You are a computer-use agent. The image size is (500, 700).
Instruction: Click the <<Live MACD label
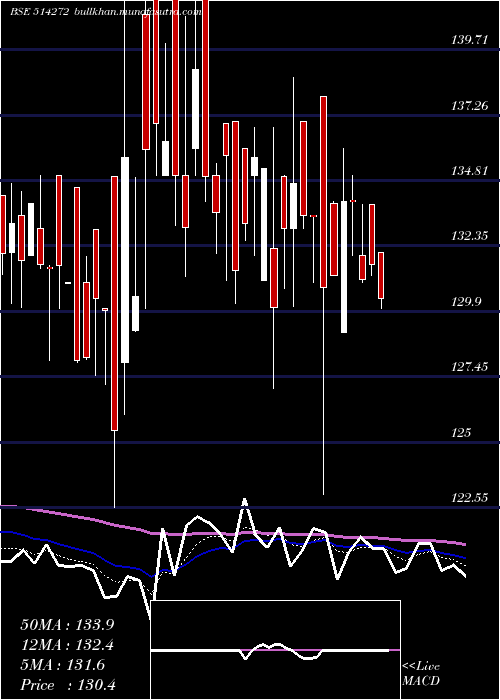pos(421,674)
